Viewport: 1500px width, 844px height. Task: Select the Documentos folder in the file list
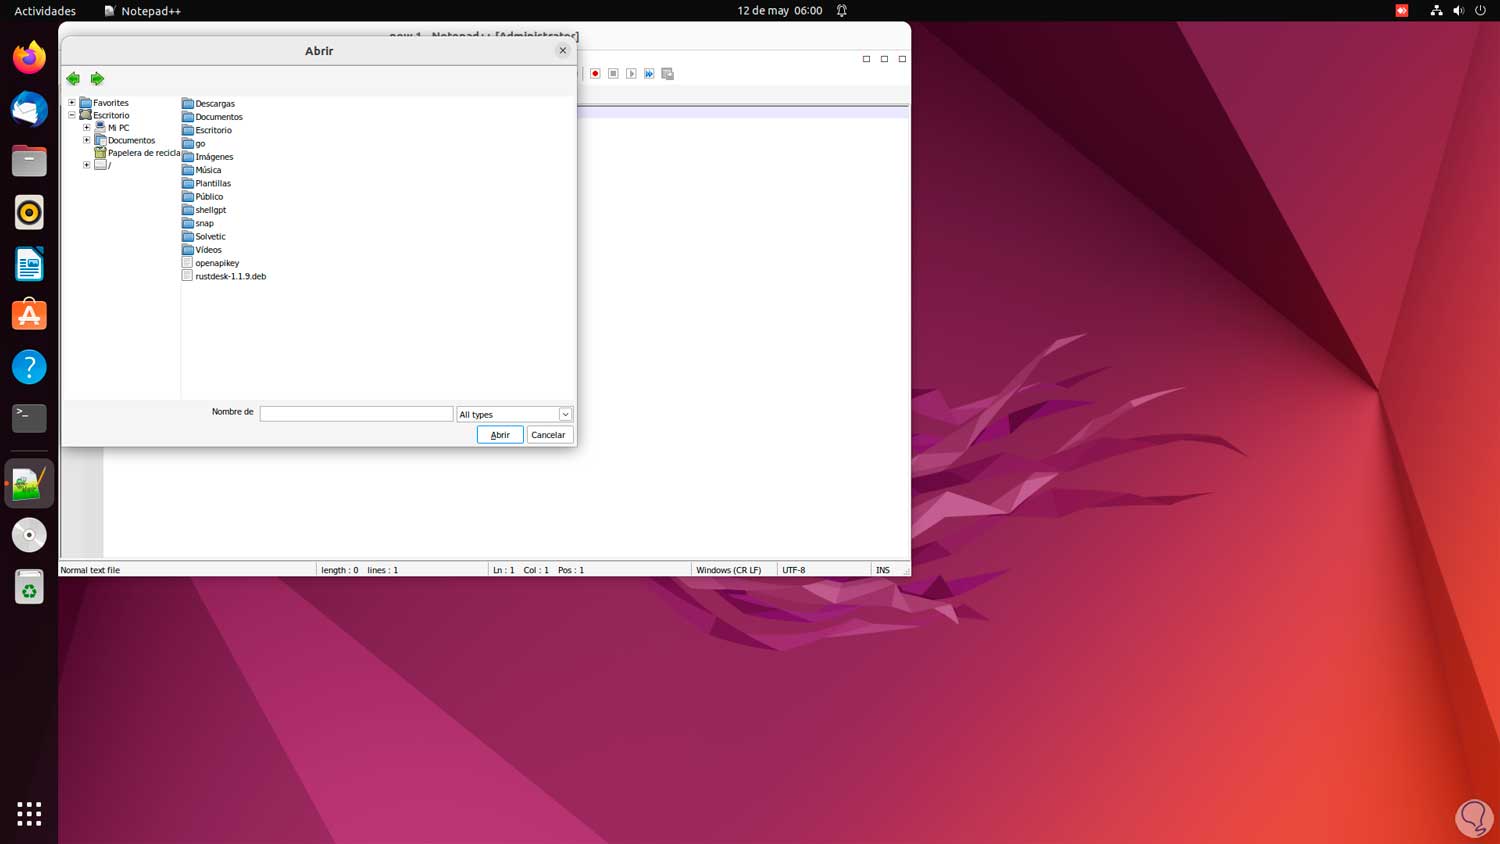pyautogui.click(x=219, y=117)
